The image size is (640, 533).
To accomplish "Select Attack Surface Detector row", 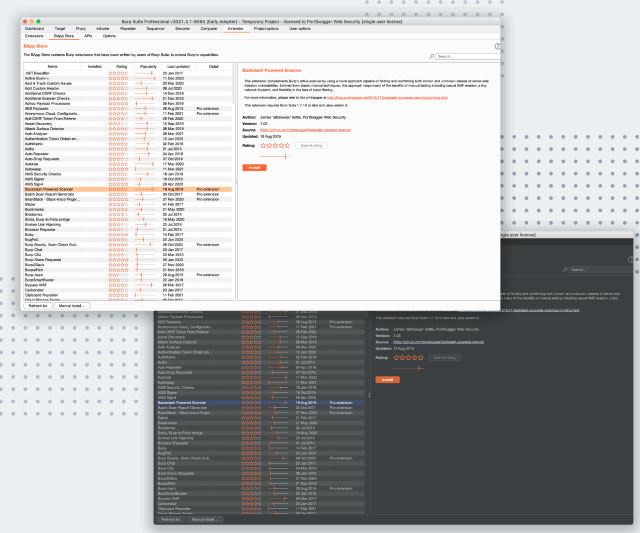I will tap(128, 129).
